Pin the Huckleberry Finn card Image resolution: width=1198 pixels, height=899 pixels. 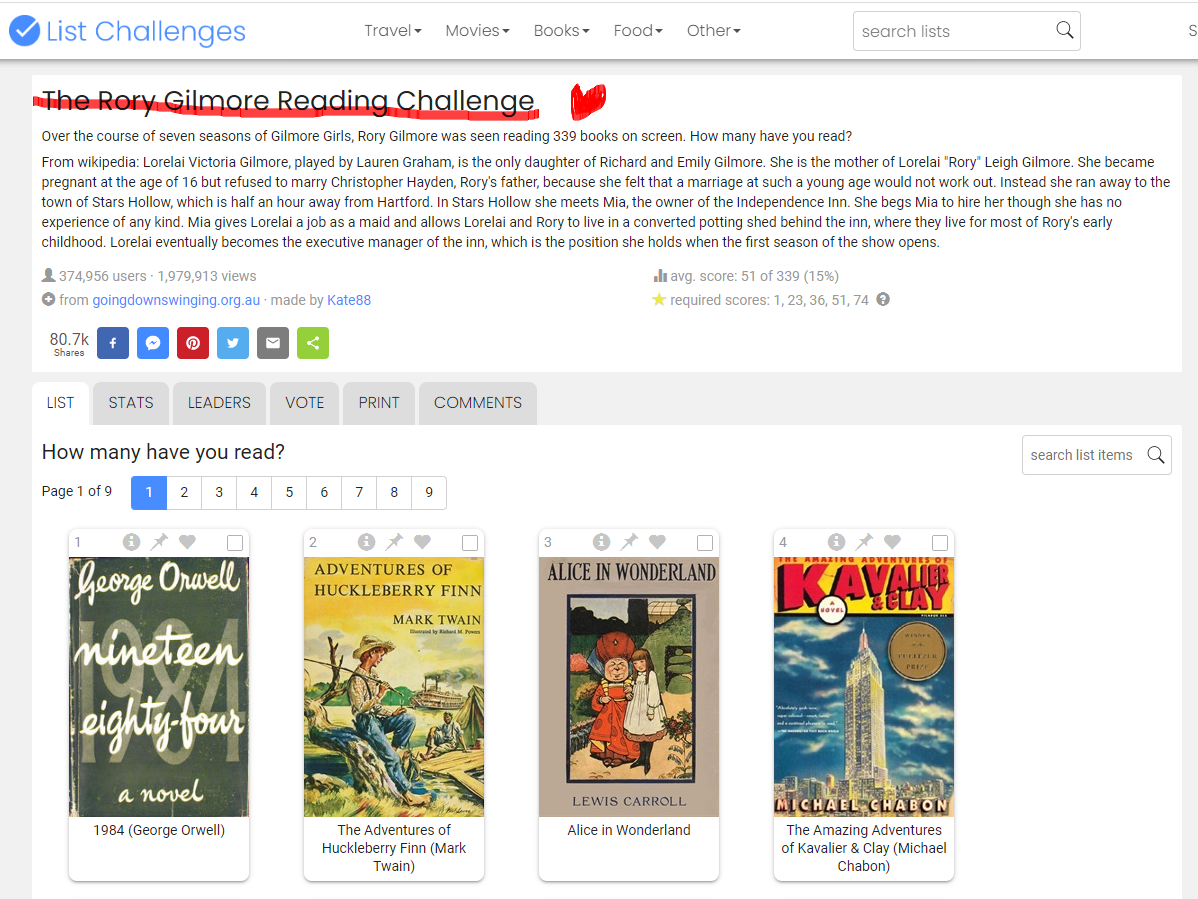[x=394, y=542]
